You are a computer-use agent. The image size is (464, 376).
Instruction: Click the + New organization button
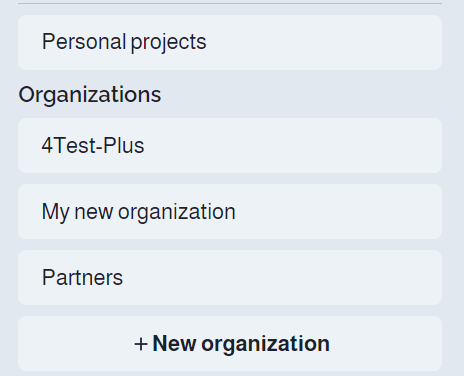230,343
